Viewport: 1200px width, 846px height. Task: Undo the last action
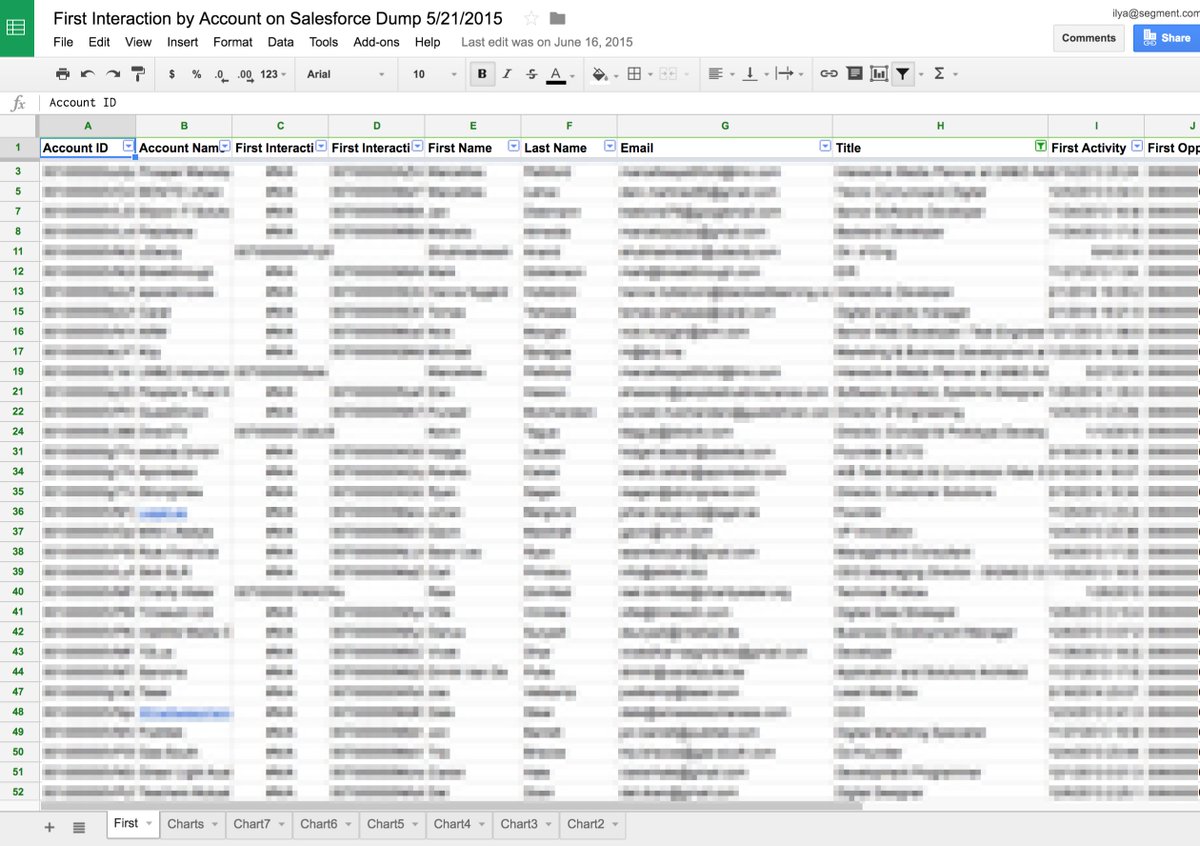[88, 74]
